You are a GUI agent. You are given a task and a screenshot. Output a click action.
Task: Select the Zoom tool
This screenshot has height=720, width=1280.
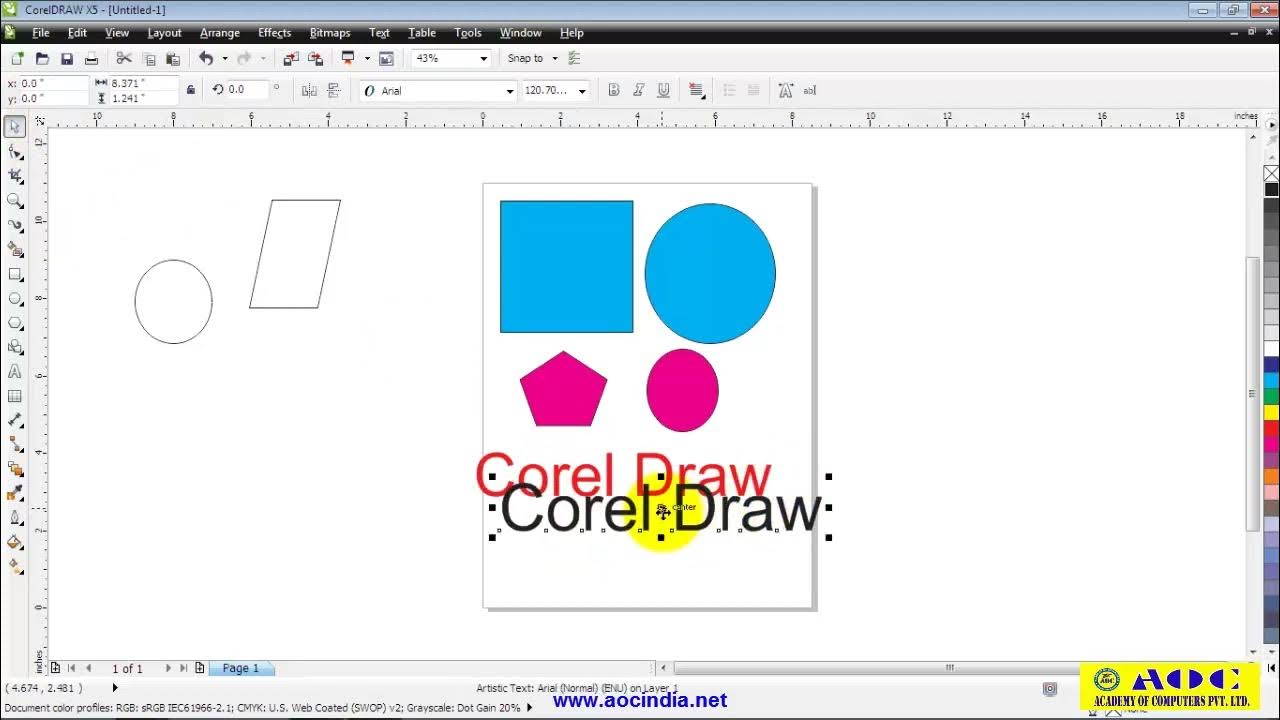point(15,200)
